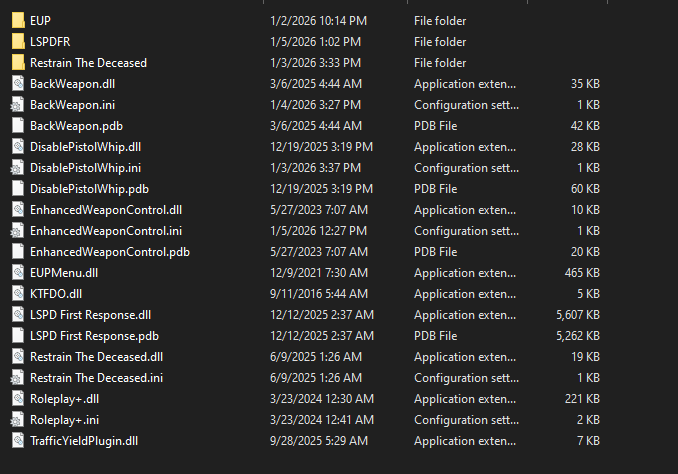
Task: Click the DisablePistolWhip.pdb file icon
Action: 17,188
